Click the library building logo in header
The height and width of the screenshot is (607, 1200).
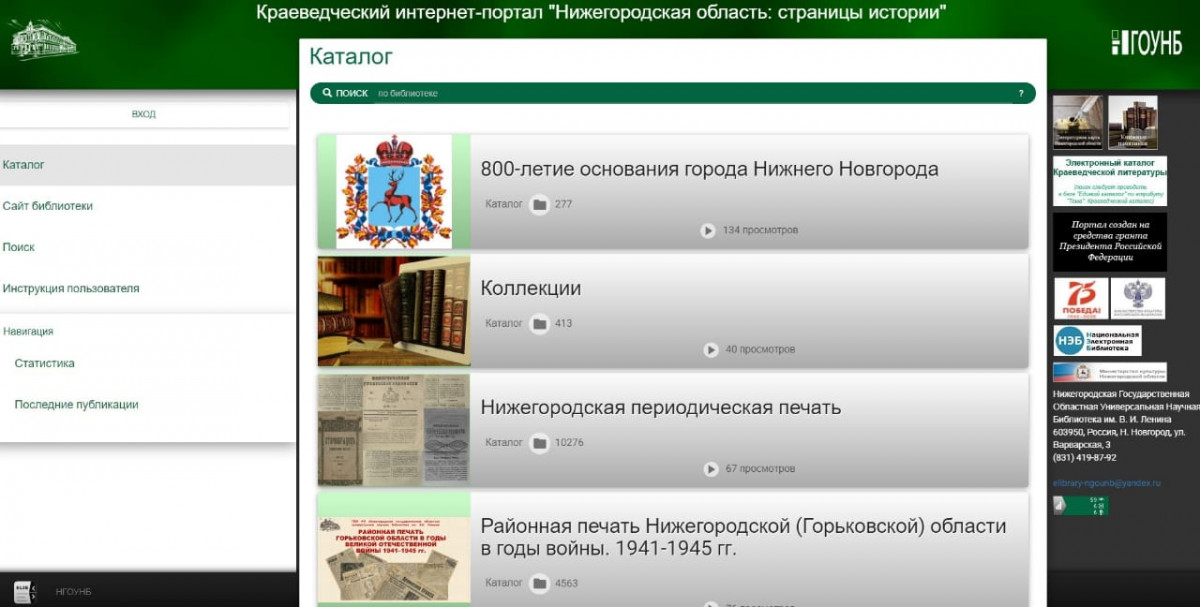[x=43, y=39]
